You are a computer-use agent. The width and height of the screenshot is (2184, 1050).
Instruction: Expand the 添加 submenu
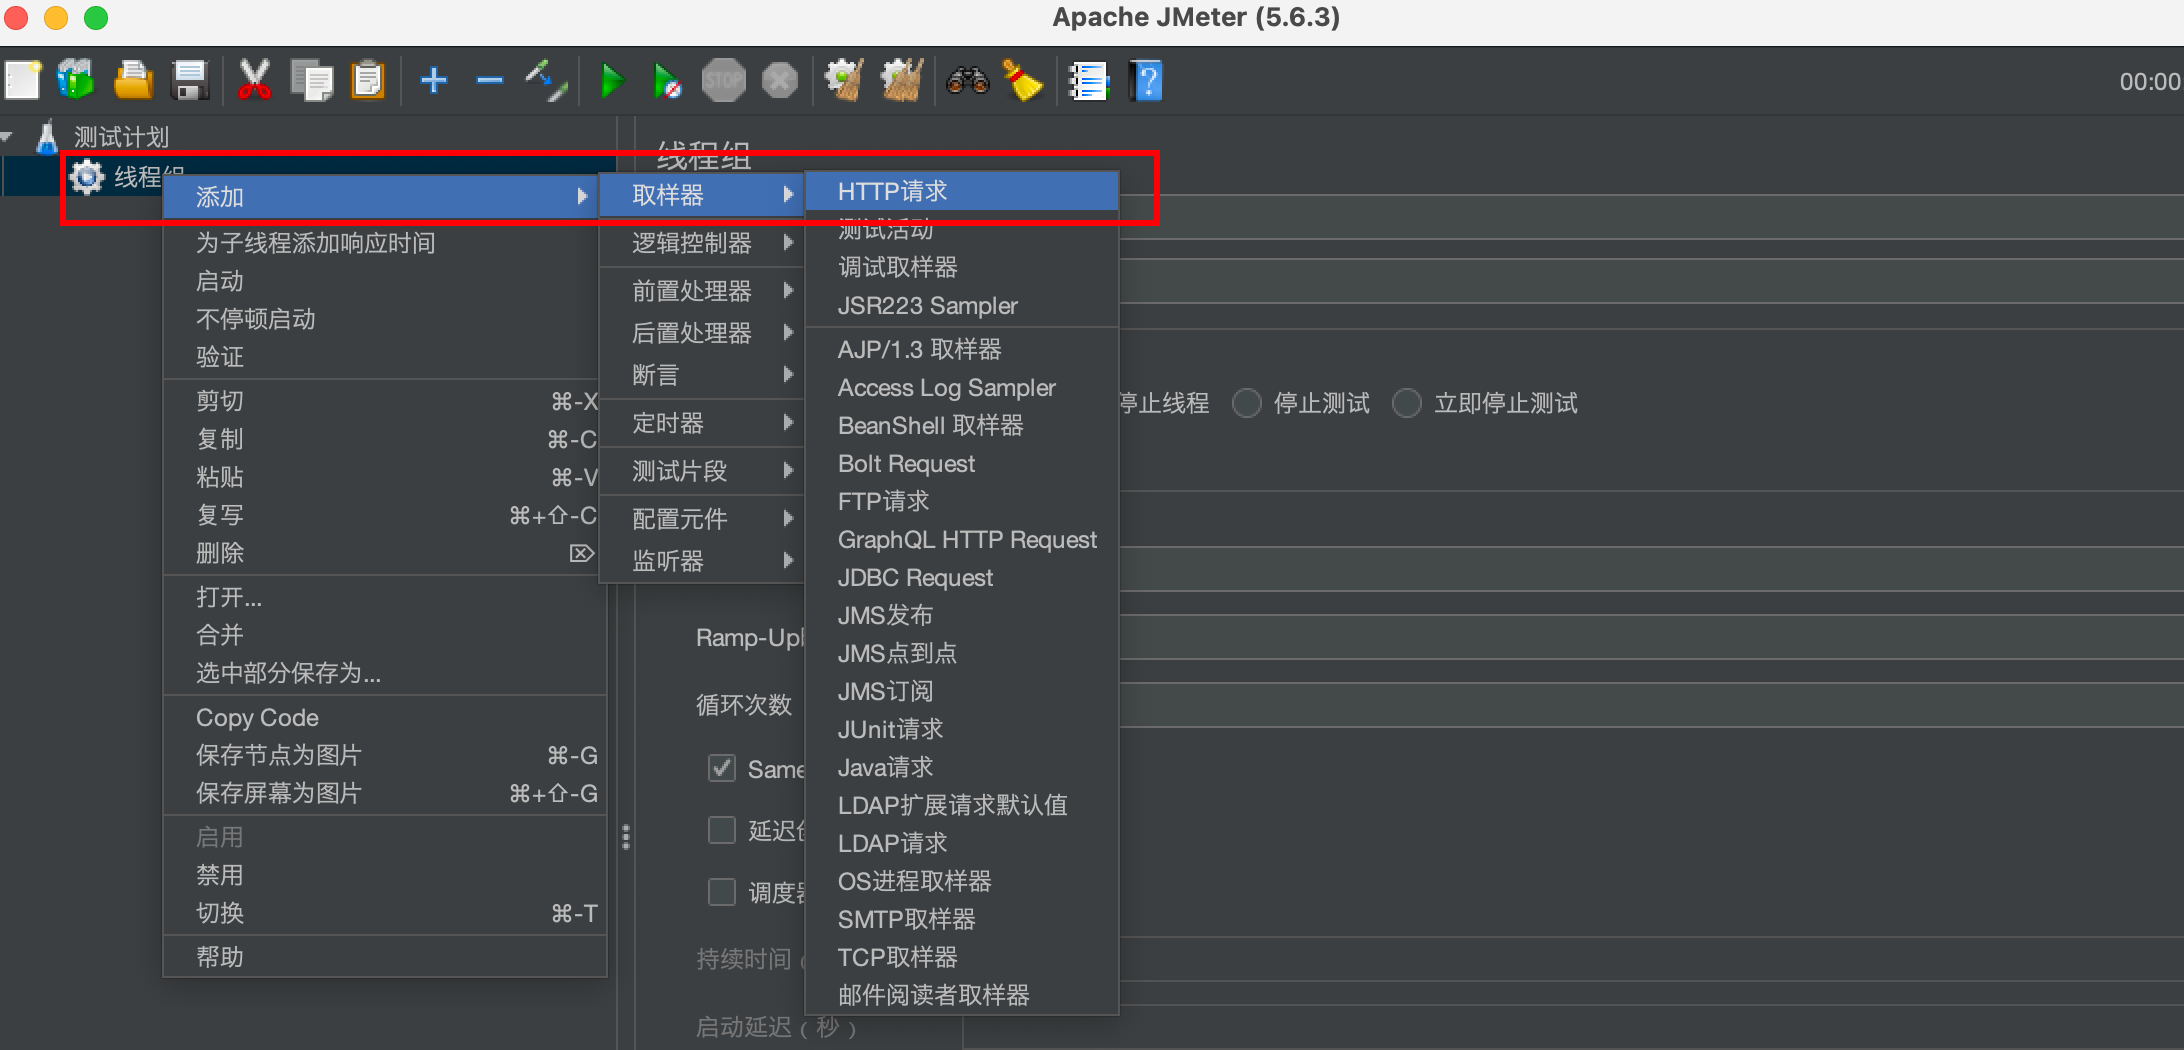pos(380,196)
